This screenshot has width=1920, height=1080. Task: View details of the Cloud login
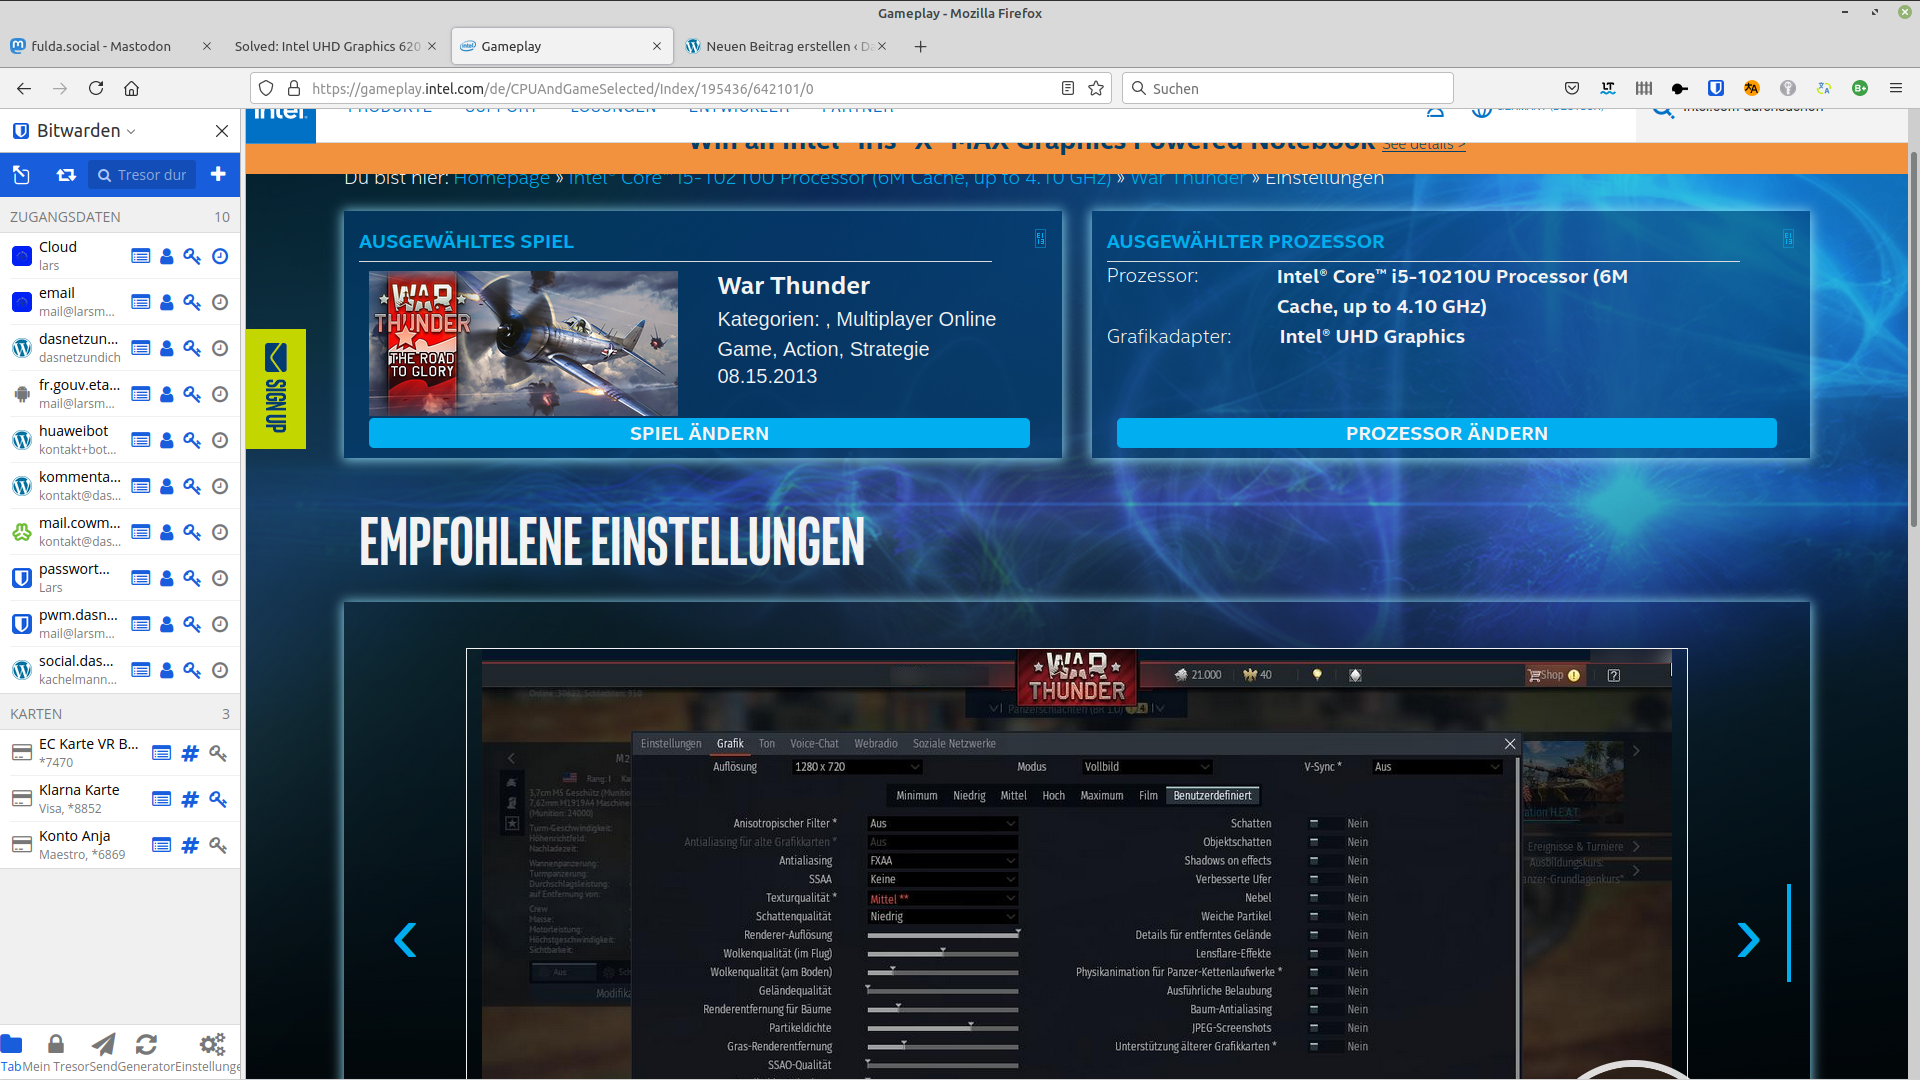point(141,256)
